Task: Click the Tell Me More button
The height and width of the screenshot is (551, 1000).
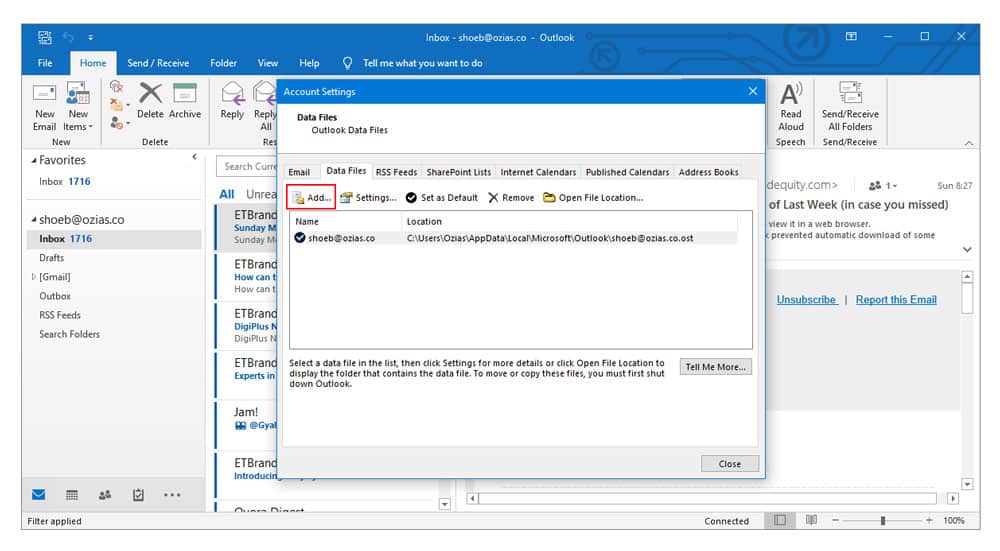Action: pos(715,367)
